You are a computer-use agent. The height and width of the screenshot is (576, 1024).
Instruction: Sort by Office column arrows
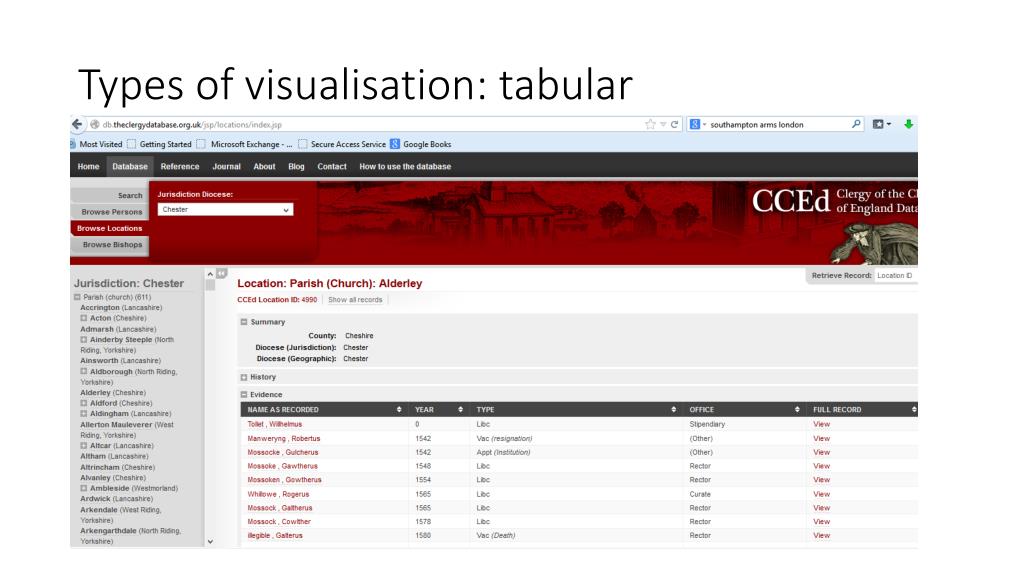coord(797,409)
